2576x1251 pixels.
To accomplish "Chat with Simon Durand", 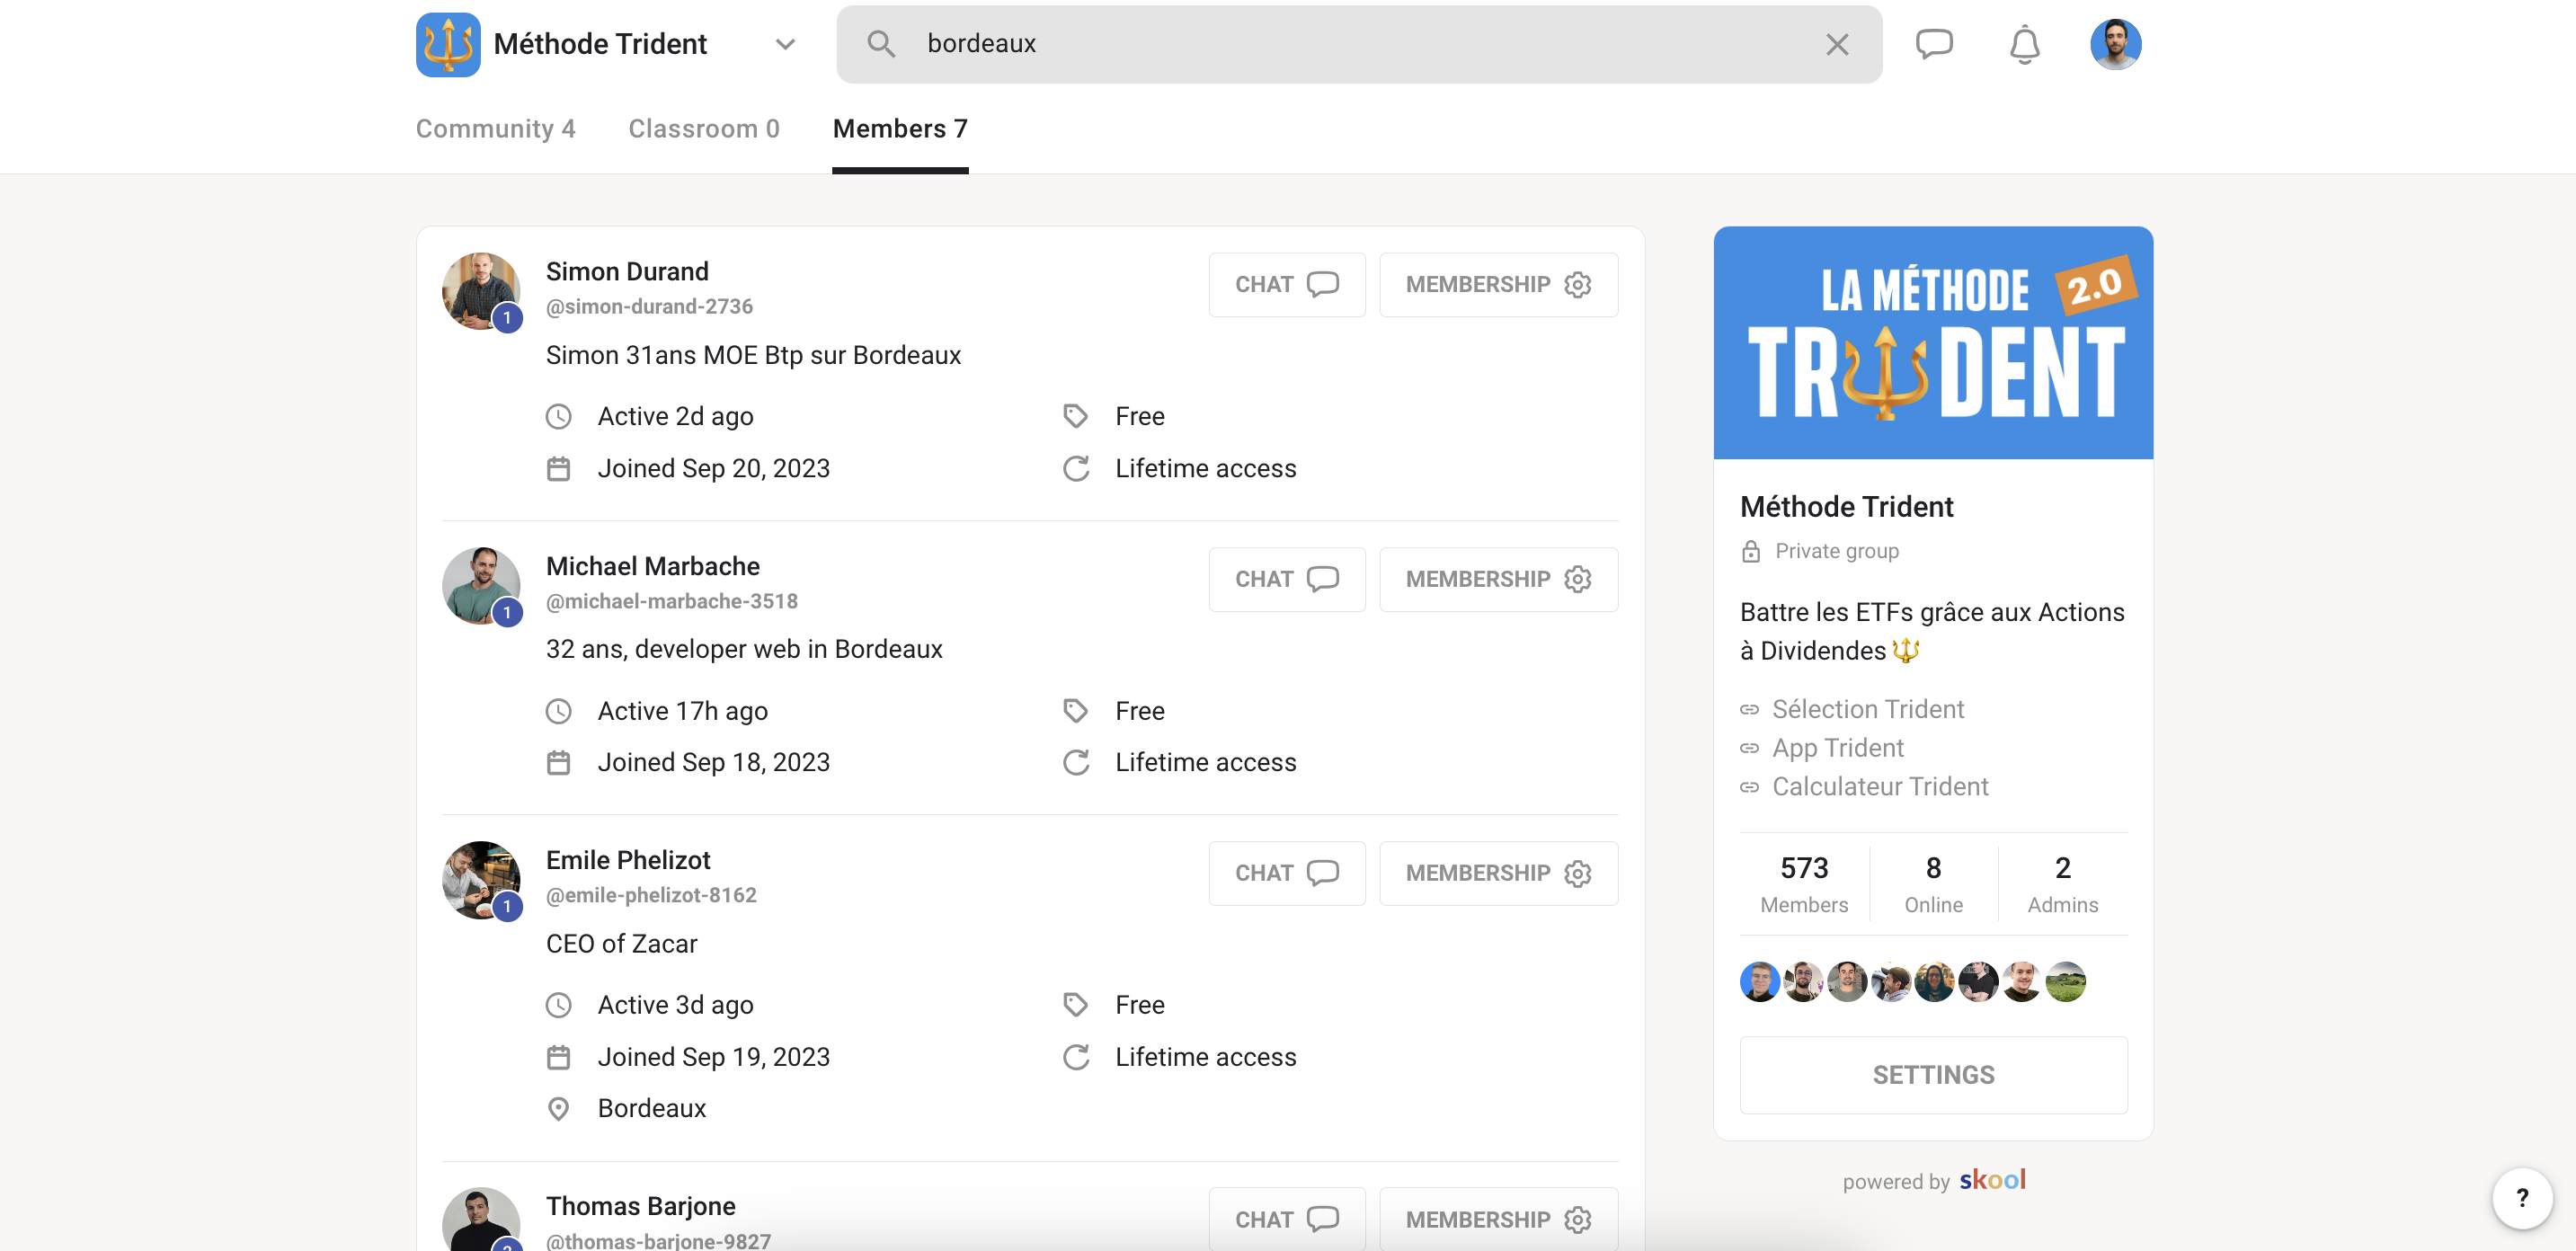I will click(1286, 284).
